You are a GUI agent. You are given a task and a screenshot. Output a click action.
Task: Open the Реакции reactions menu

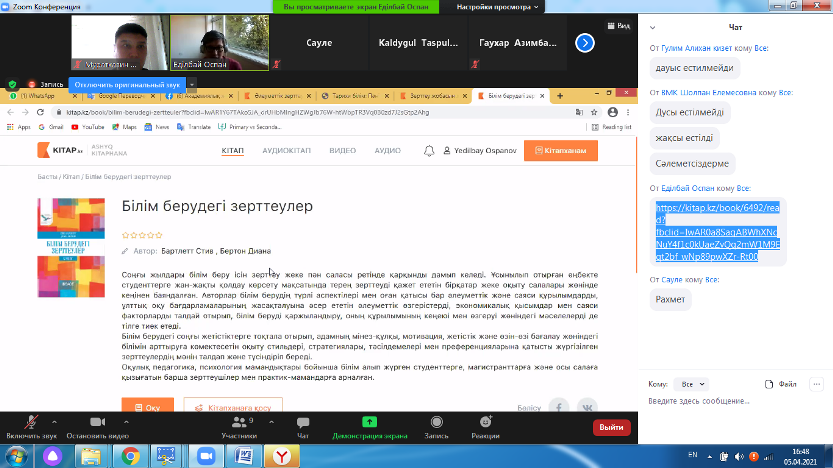(x=485, y=424)
